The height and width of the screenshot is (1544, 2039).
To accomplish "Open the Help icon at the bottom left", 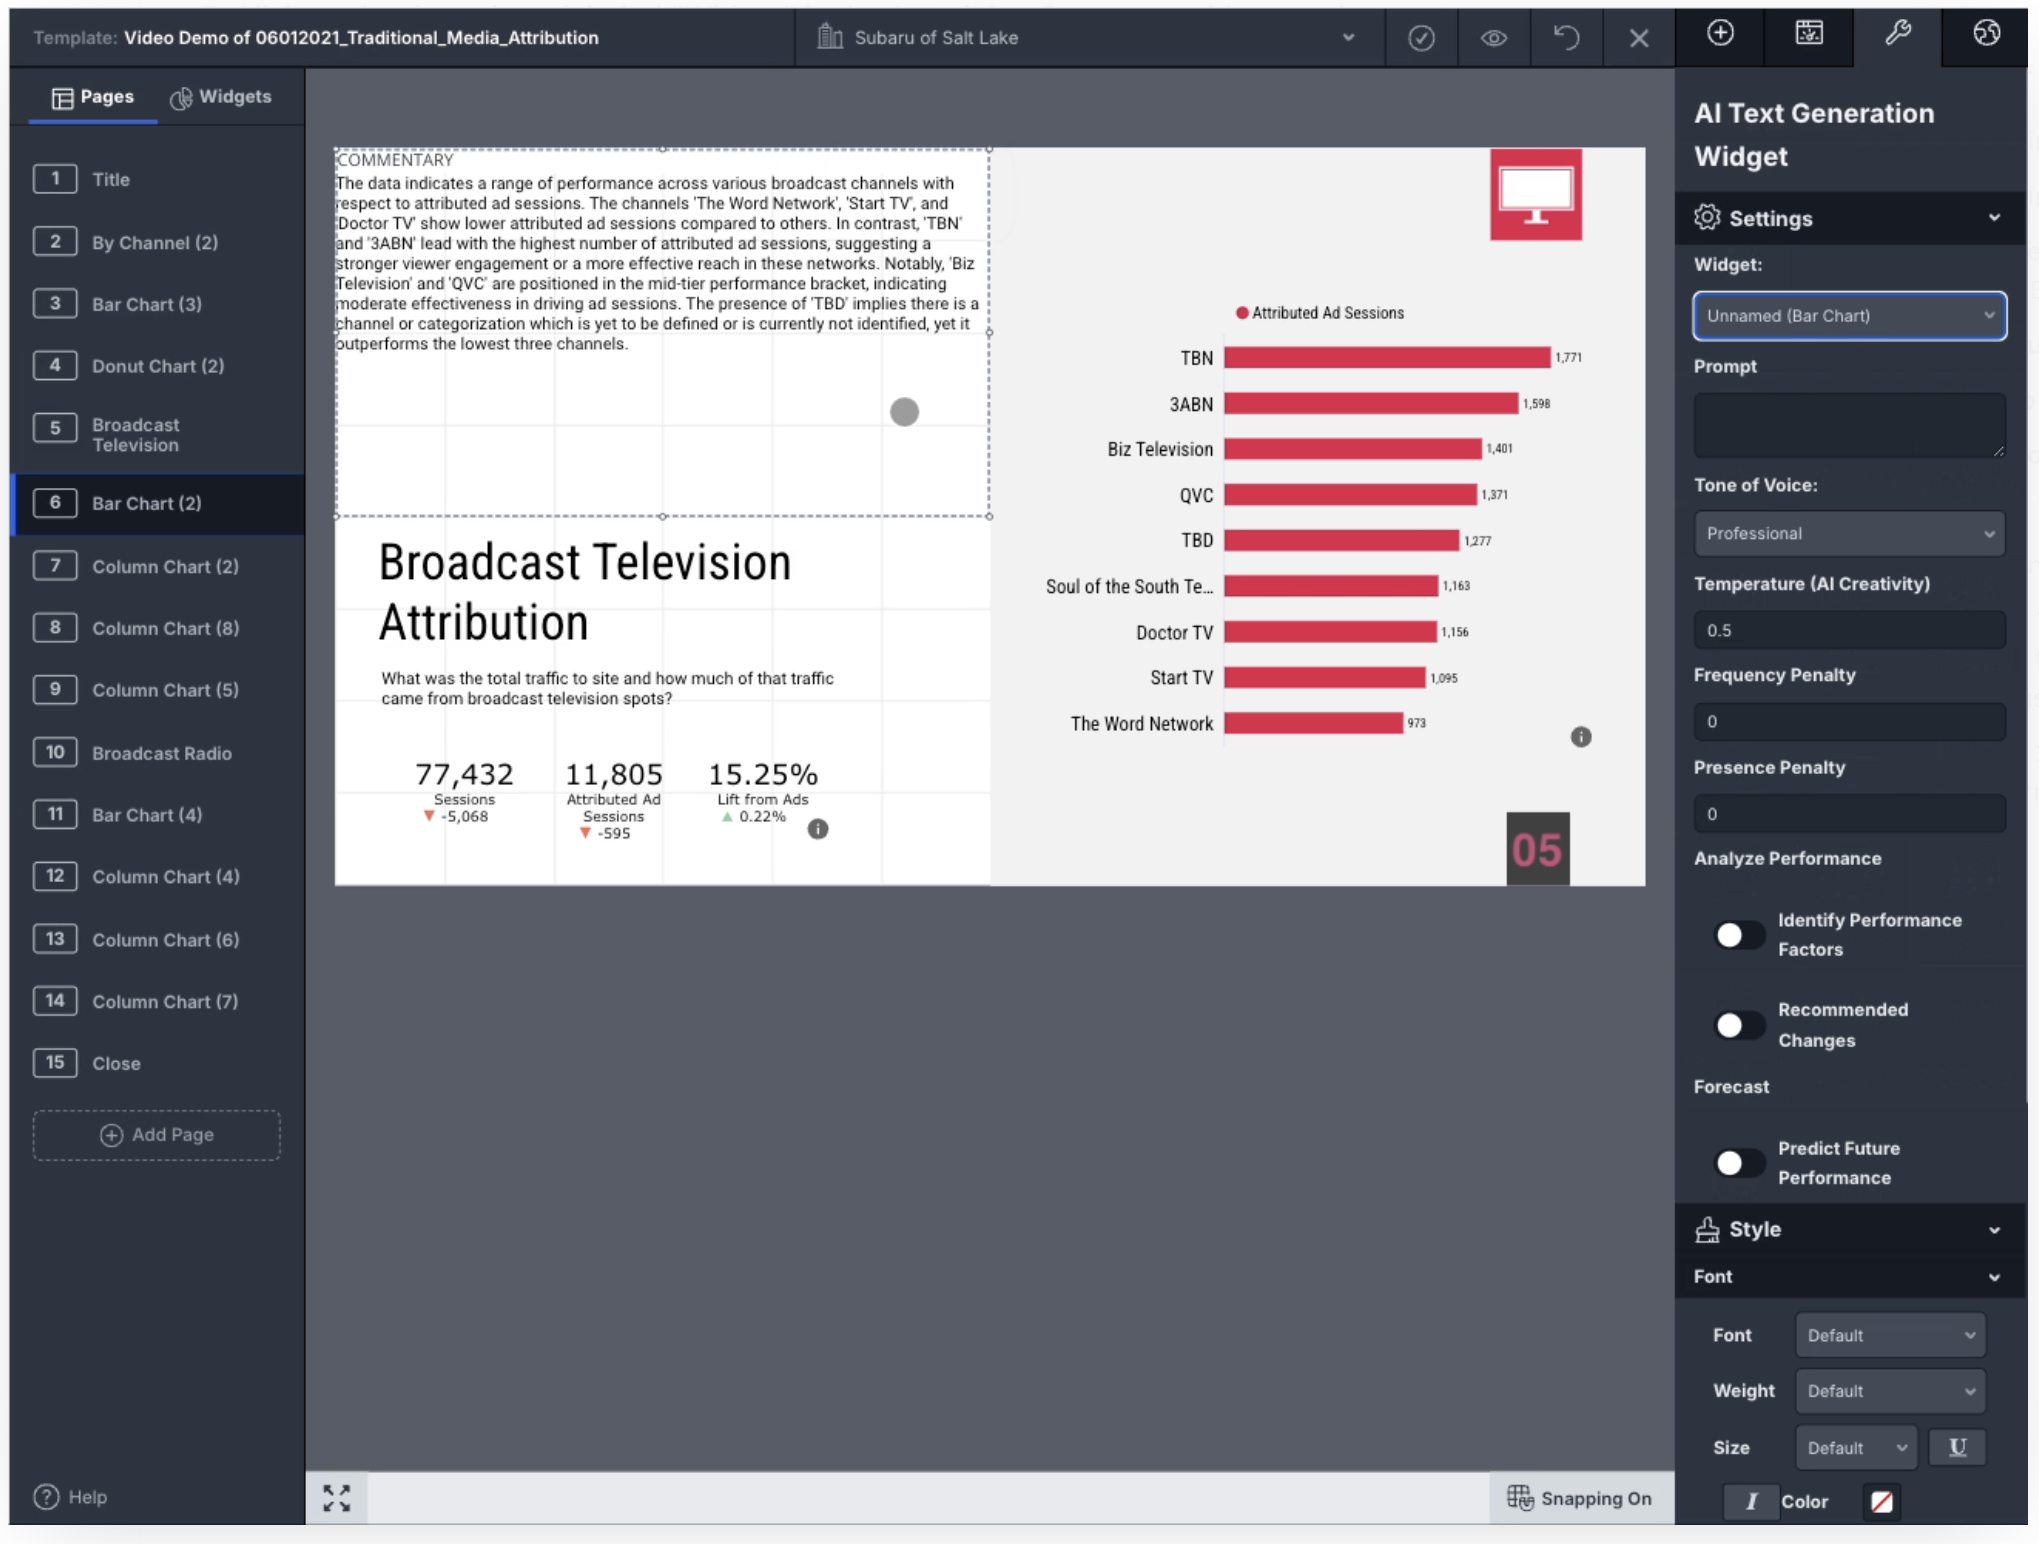I will pyautogui.click(x=46, y=1497).
